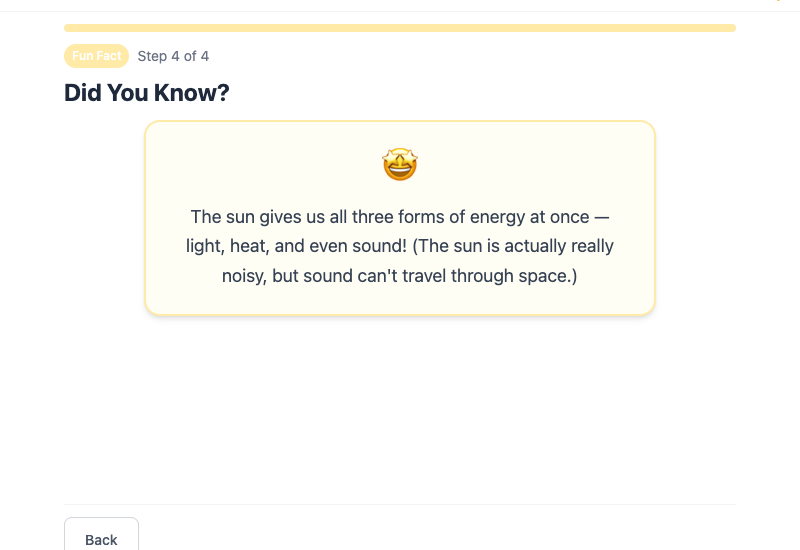Click the yellow progress bar at top
800x550 pixels.
point(400,28)
